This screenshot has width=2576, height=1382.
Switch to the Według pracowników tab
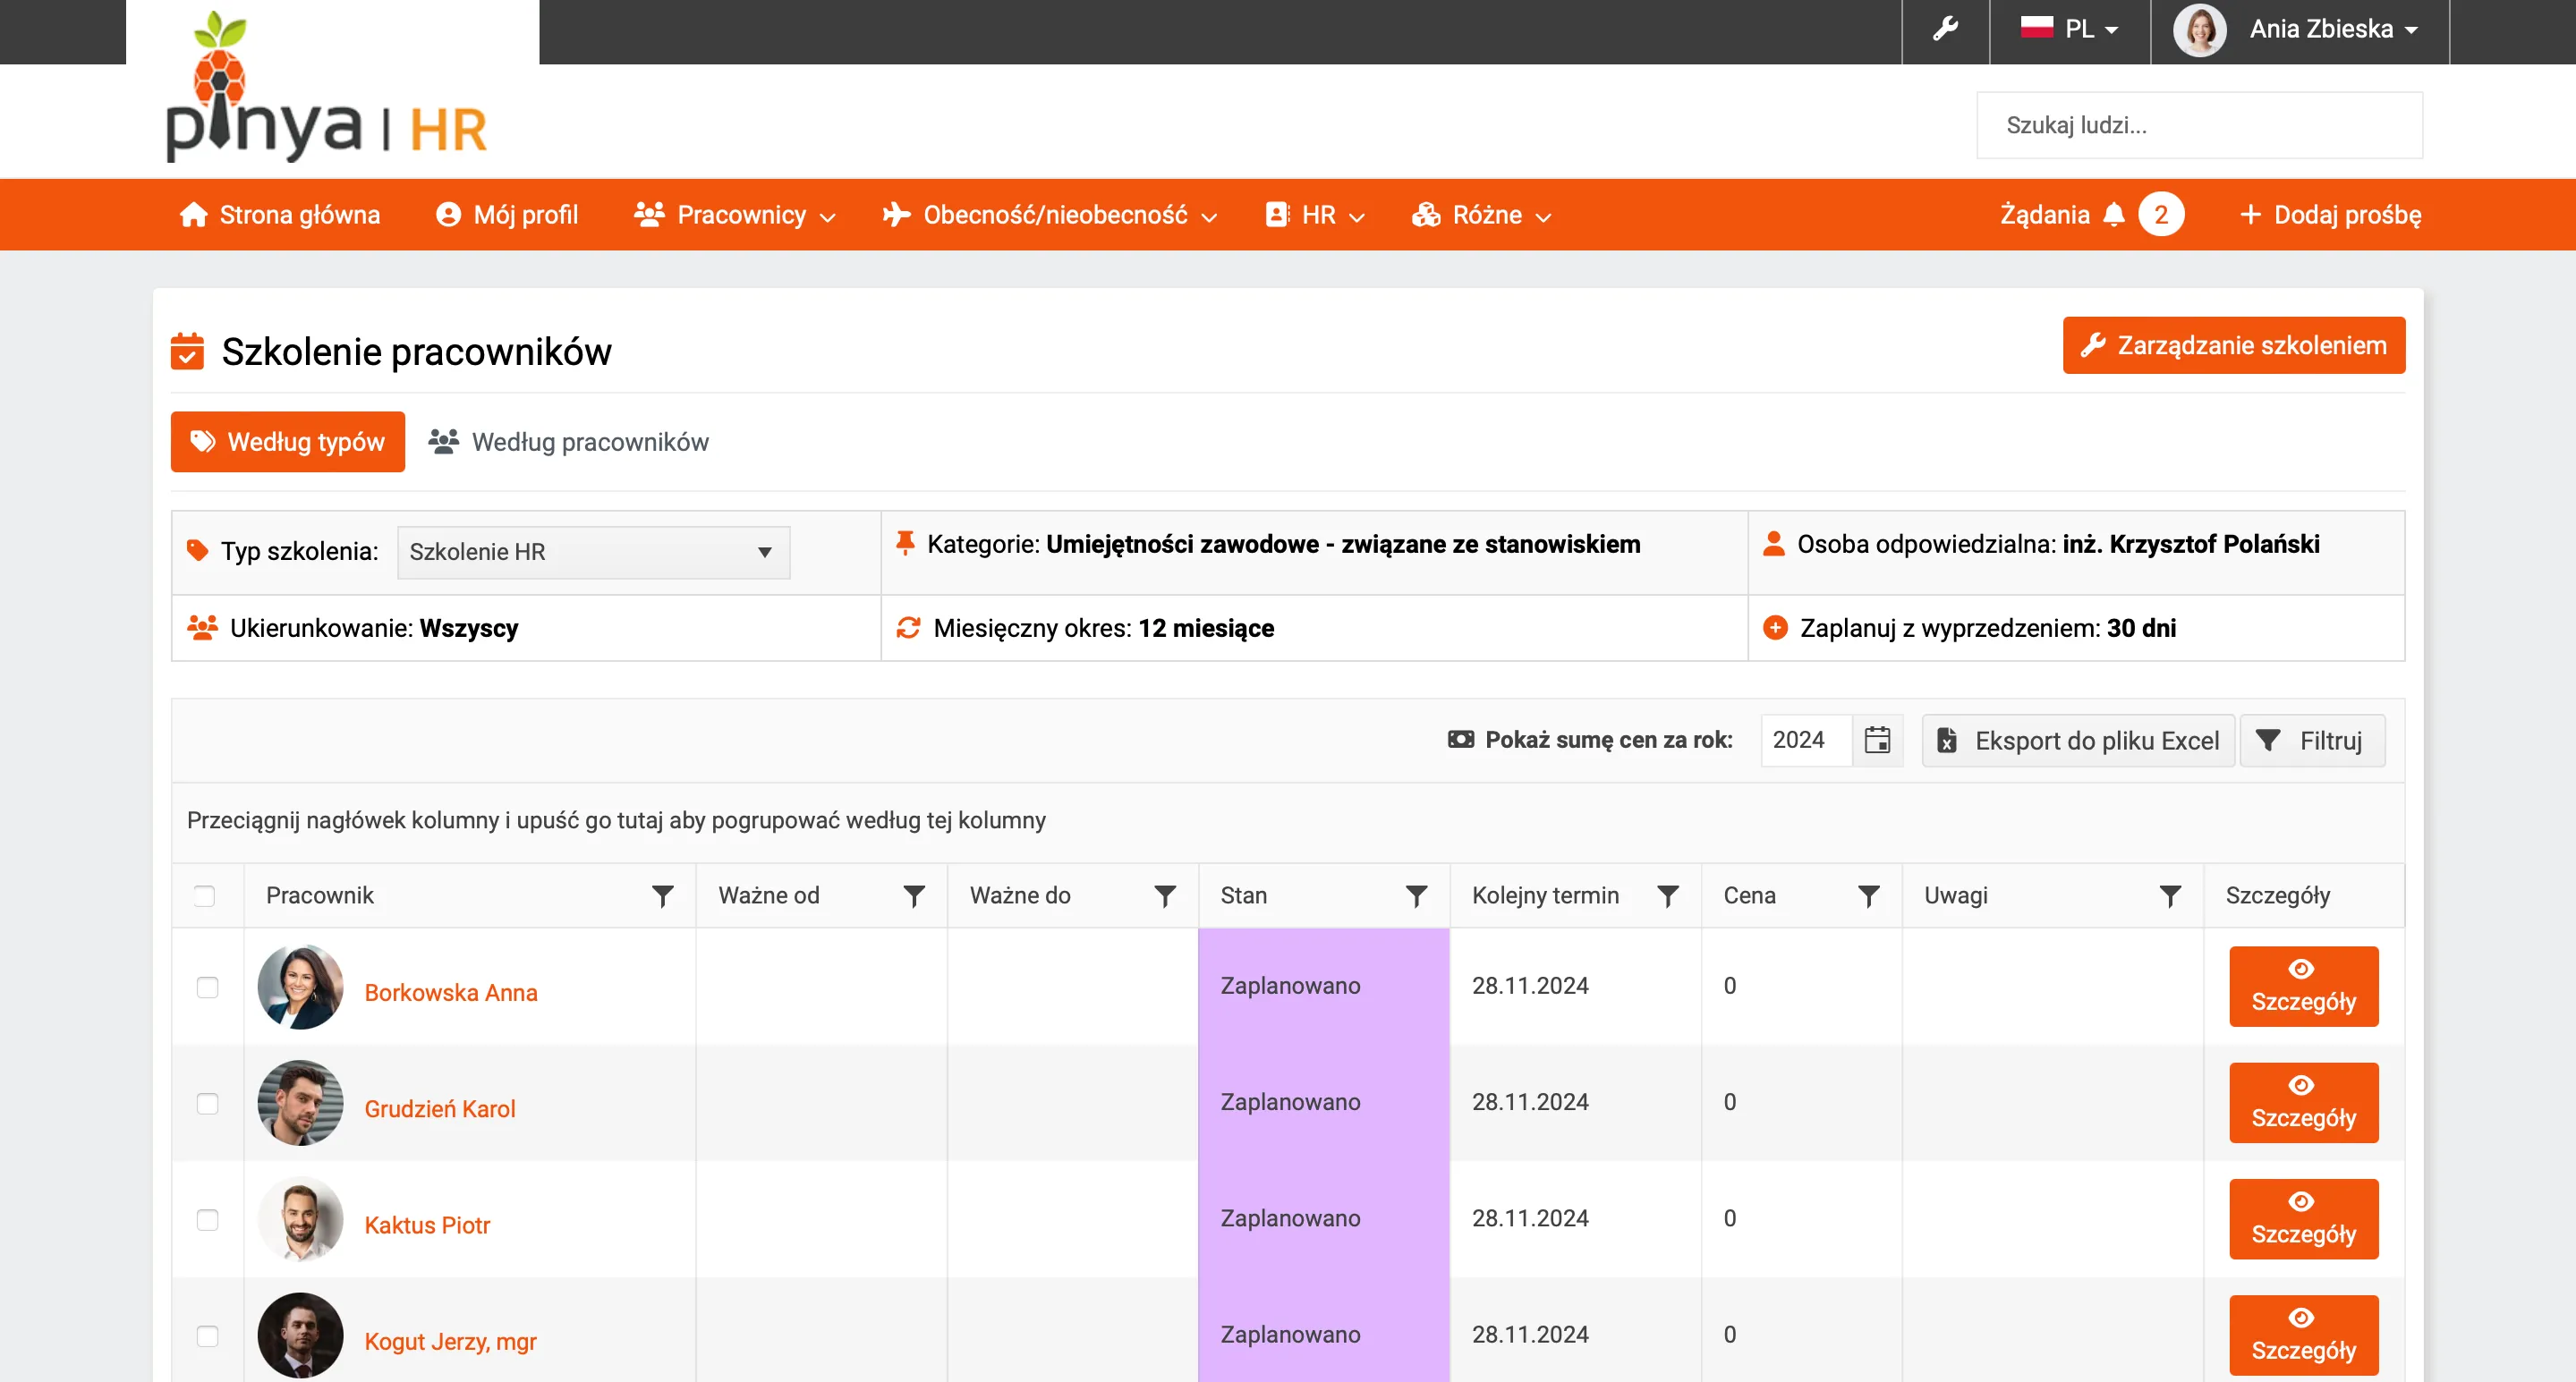pos(569,441)
